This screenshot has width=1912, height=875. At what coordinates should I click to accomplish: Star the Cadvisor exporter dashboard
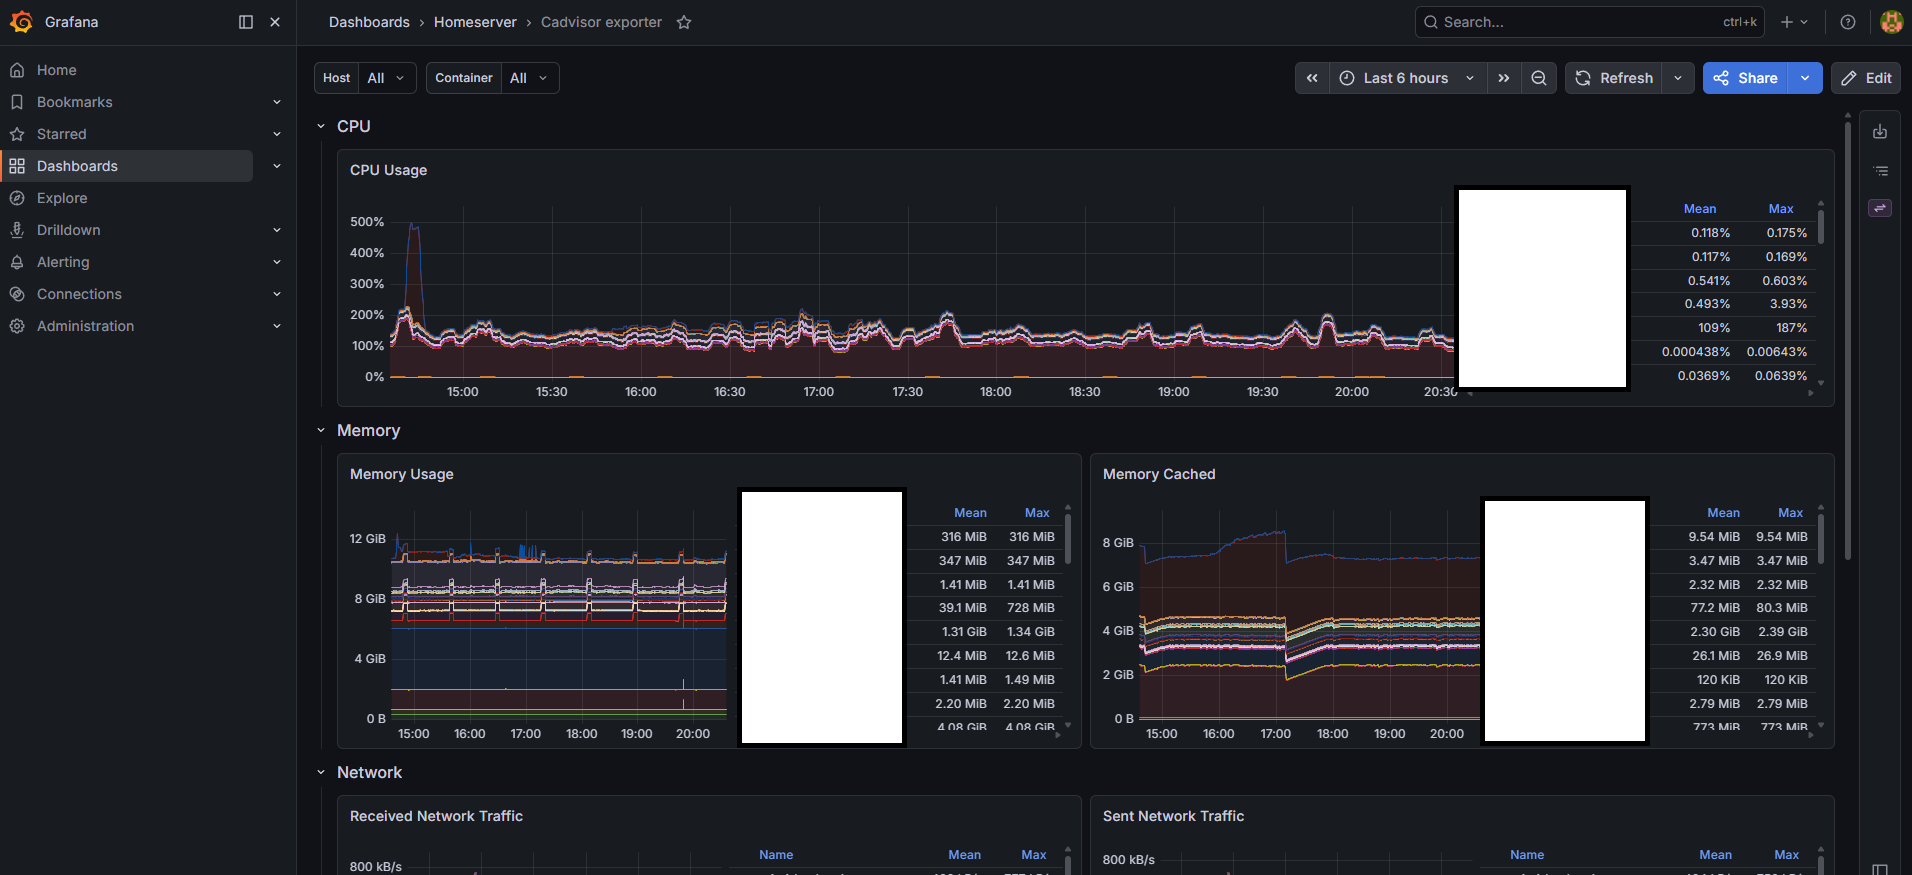click(684, 22)
